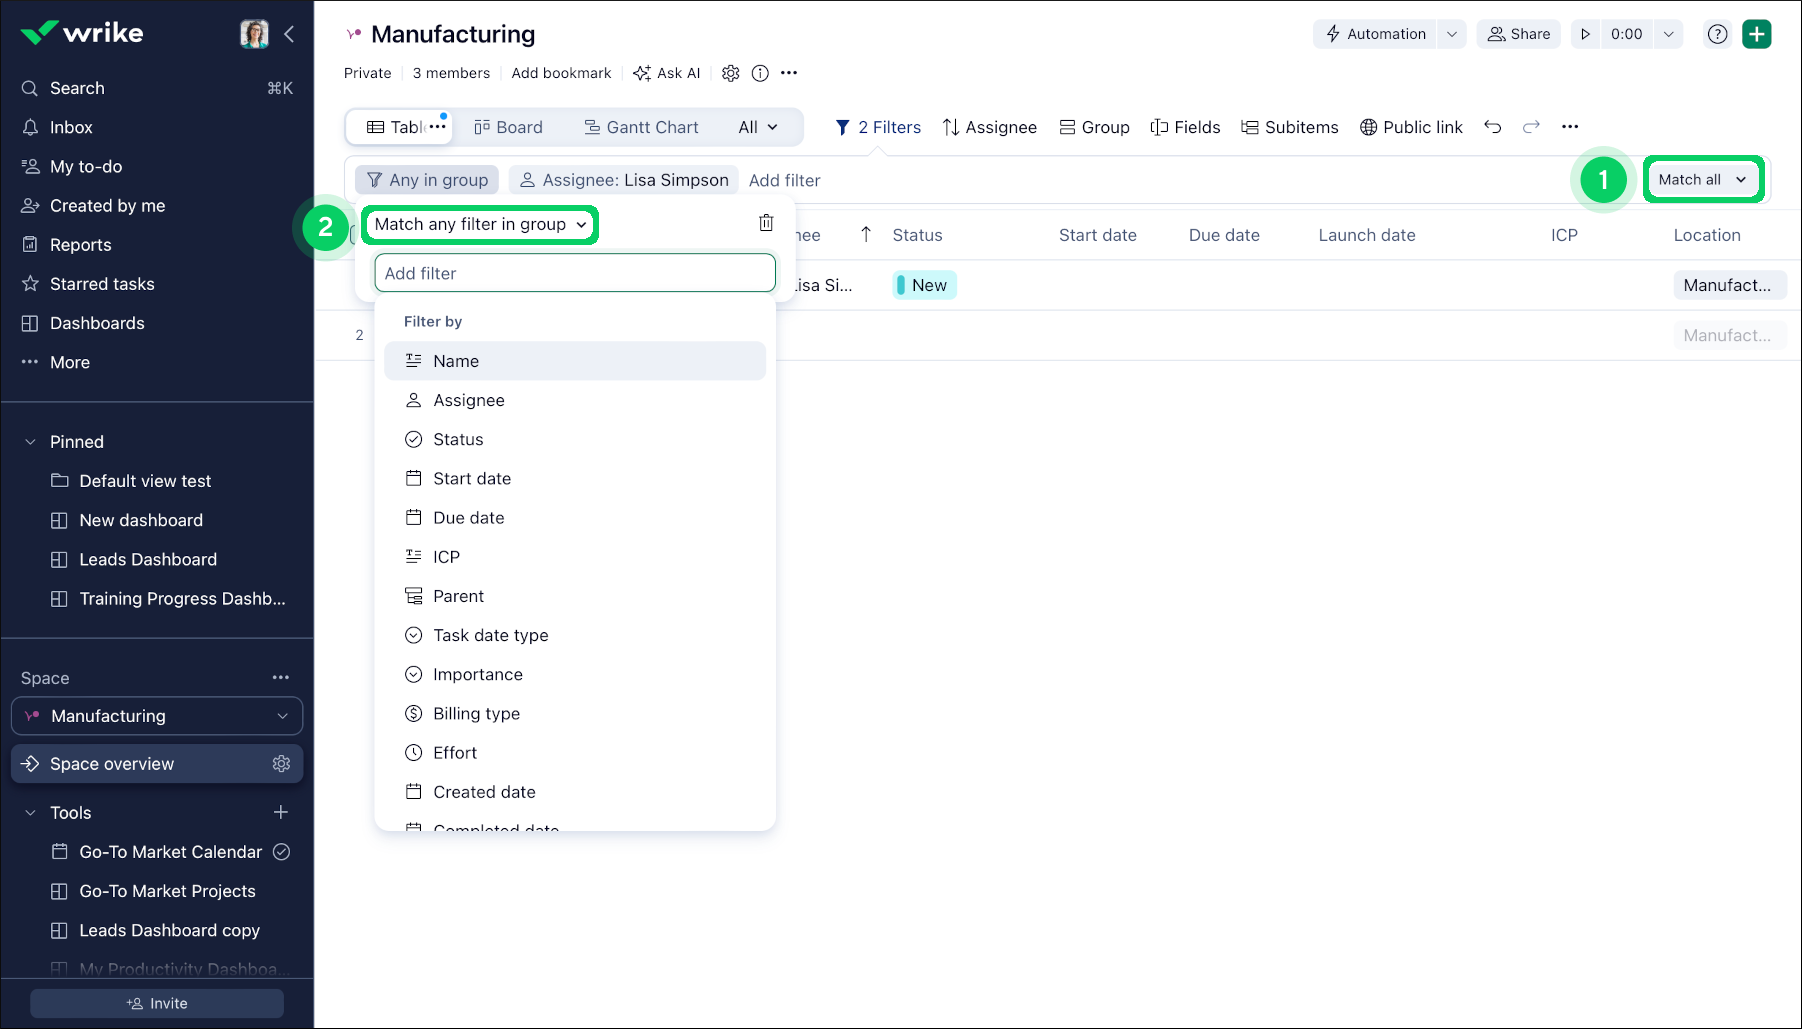
Task: Click the green plus create button
Action: tap(1756, 34)
